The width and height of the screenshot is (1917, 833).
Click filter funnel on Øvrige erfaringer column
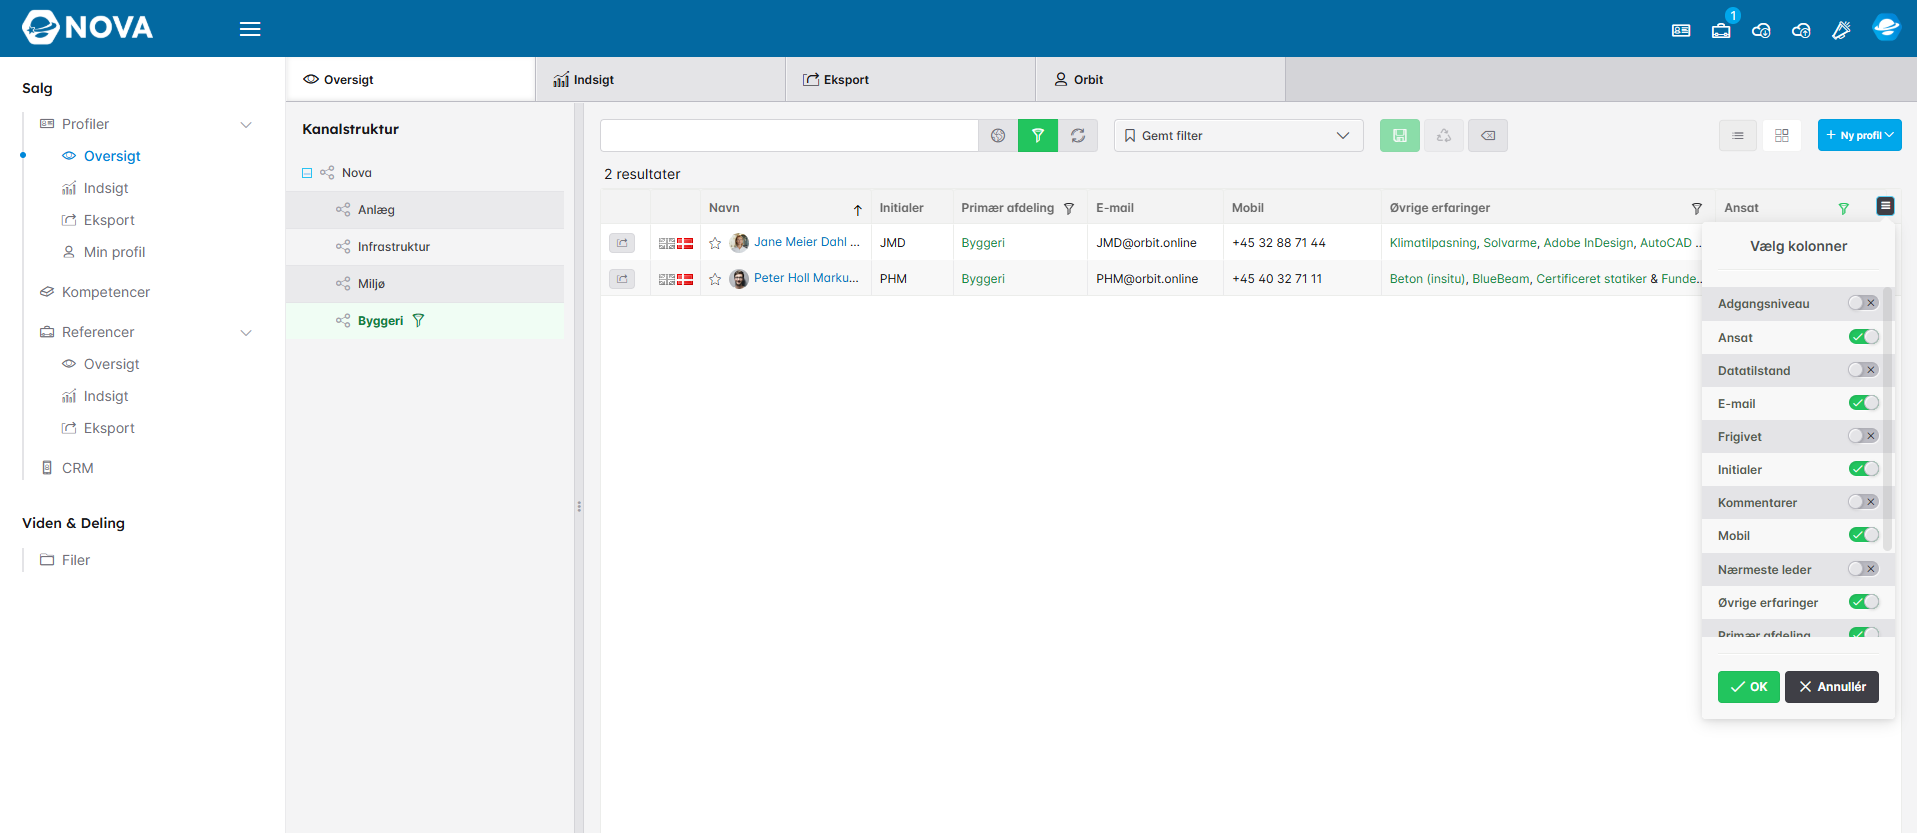[x=1697, y=208]
